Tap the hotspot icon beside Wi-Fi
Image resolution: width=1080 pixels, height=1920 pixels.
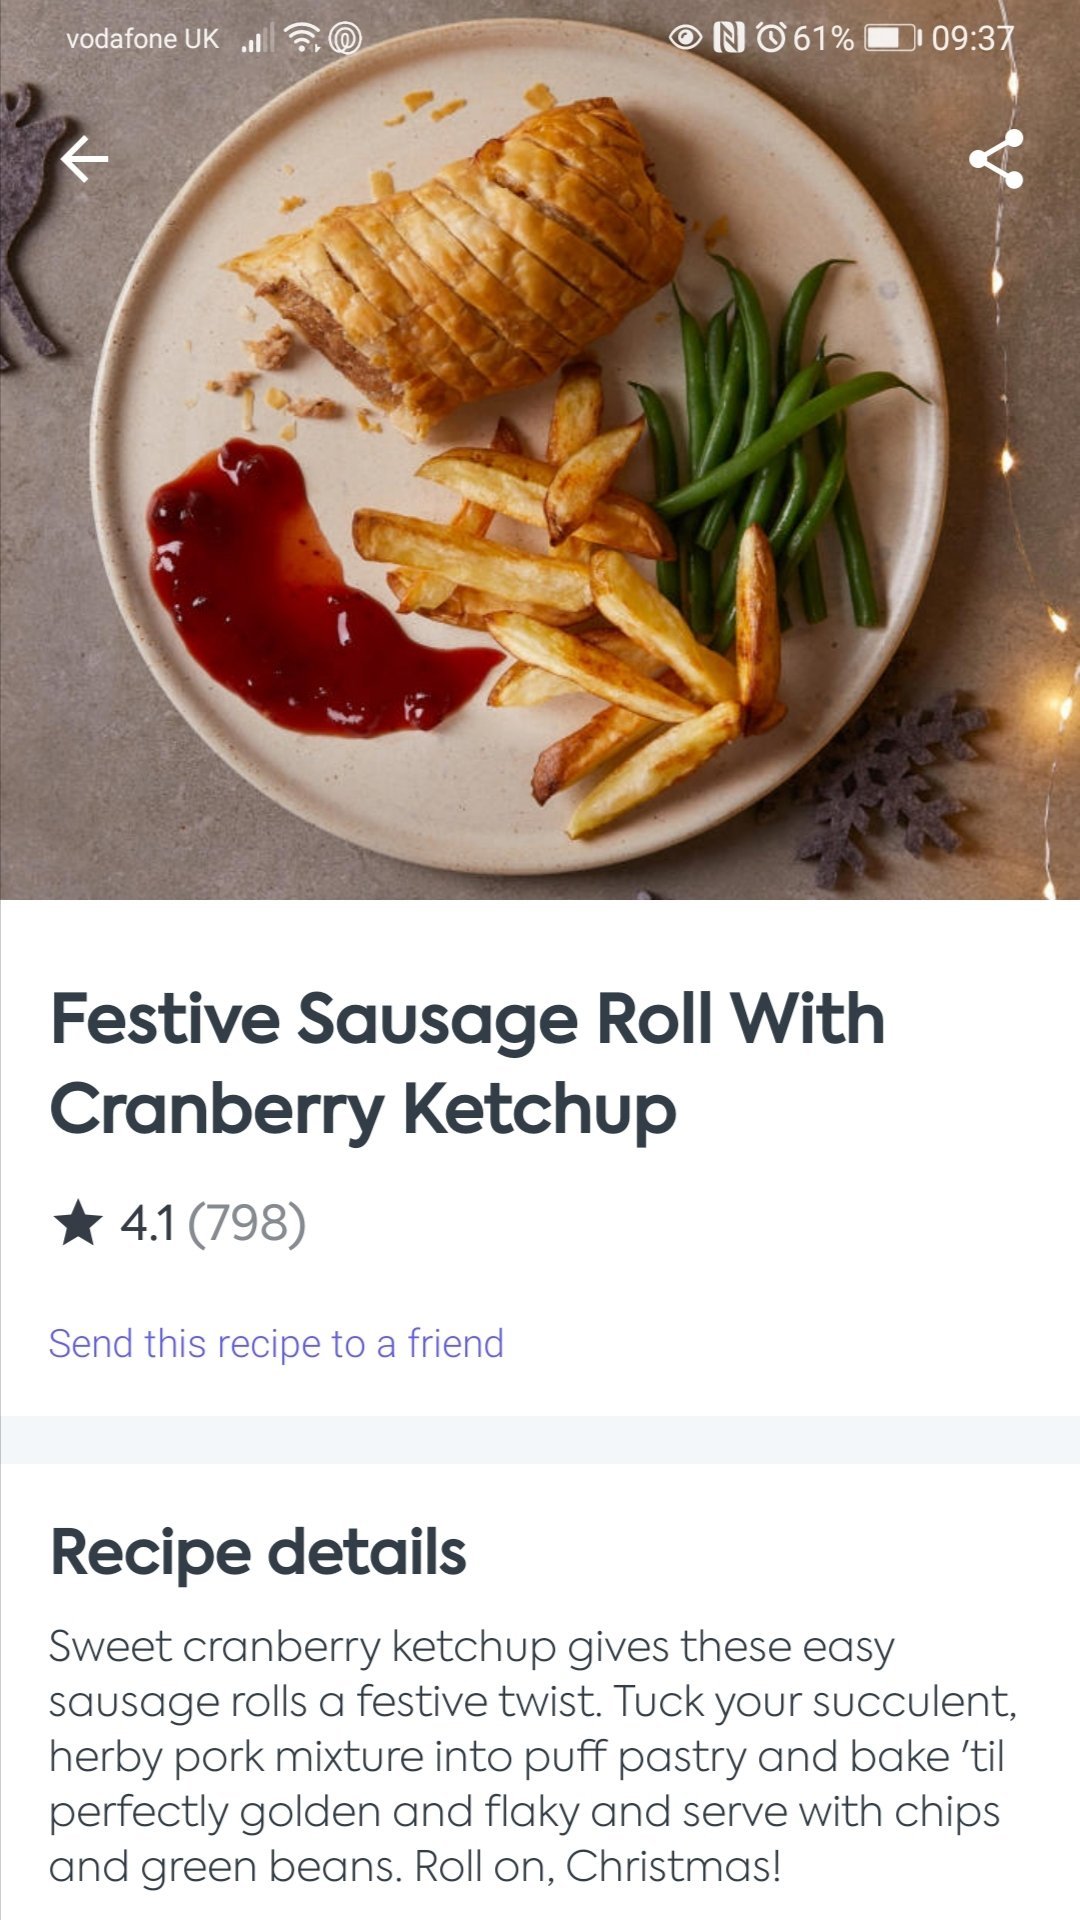coord(345,40)
